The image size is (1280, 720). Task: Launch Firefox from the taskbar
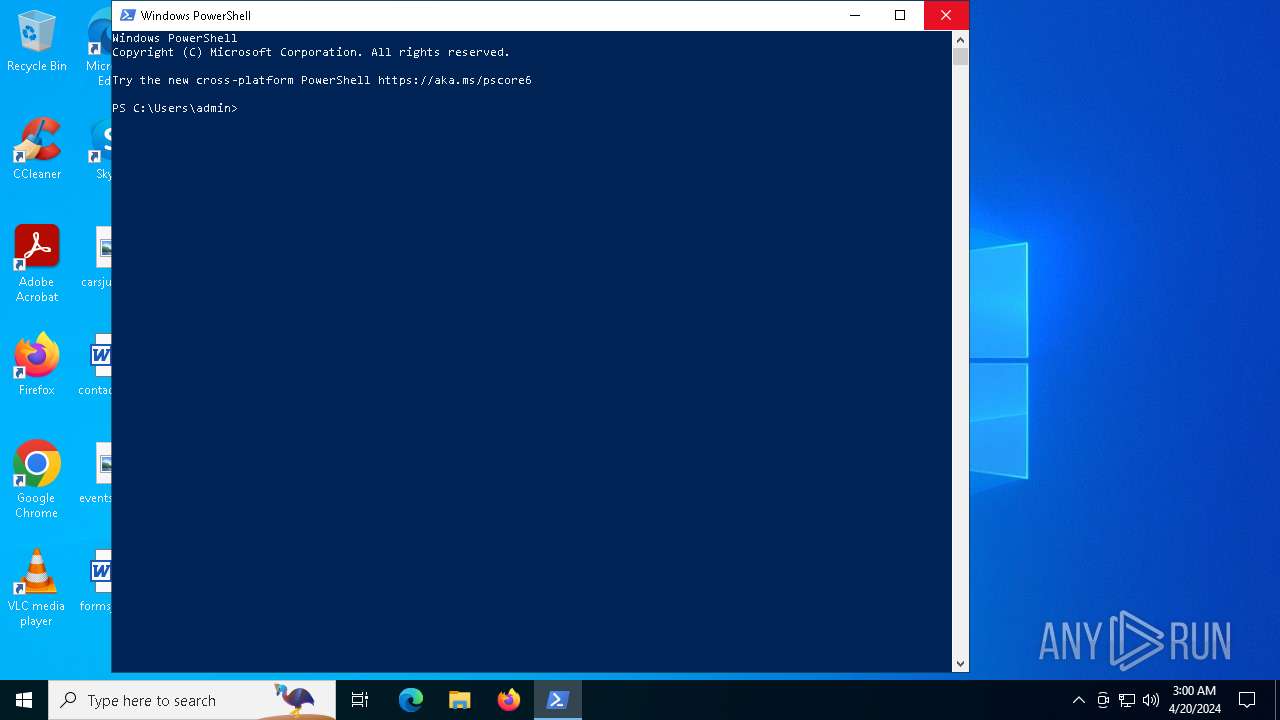[x=509, y=700]
